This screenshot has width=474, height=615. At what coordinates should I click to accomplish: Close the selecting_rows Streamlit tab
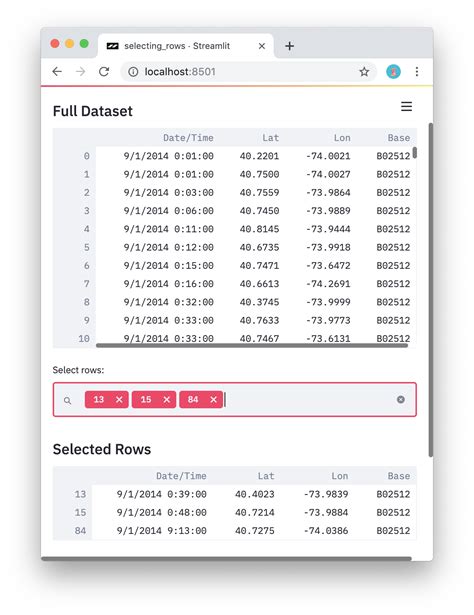(262, 46)
